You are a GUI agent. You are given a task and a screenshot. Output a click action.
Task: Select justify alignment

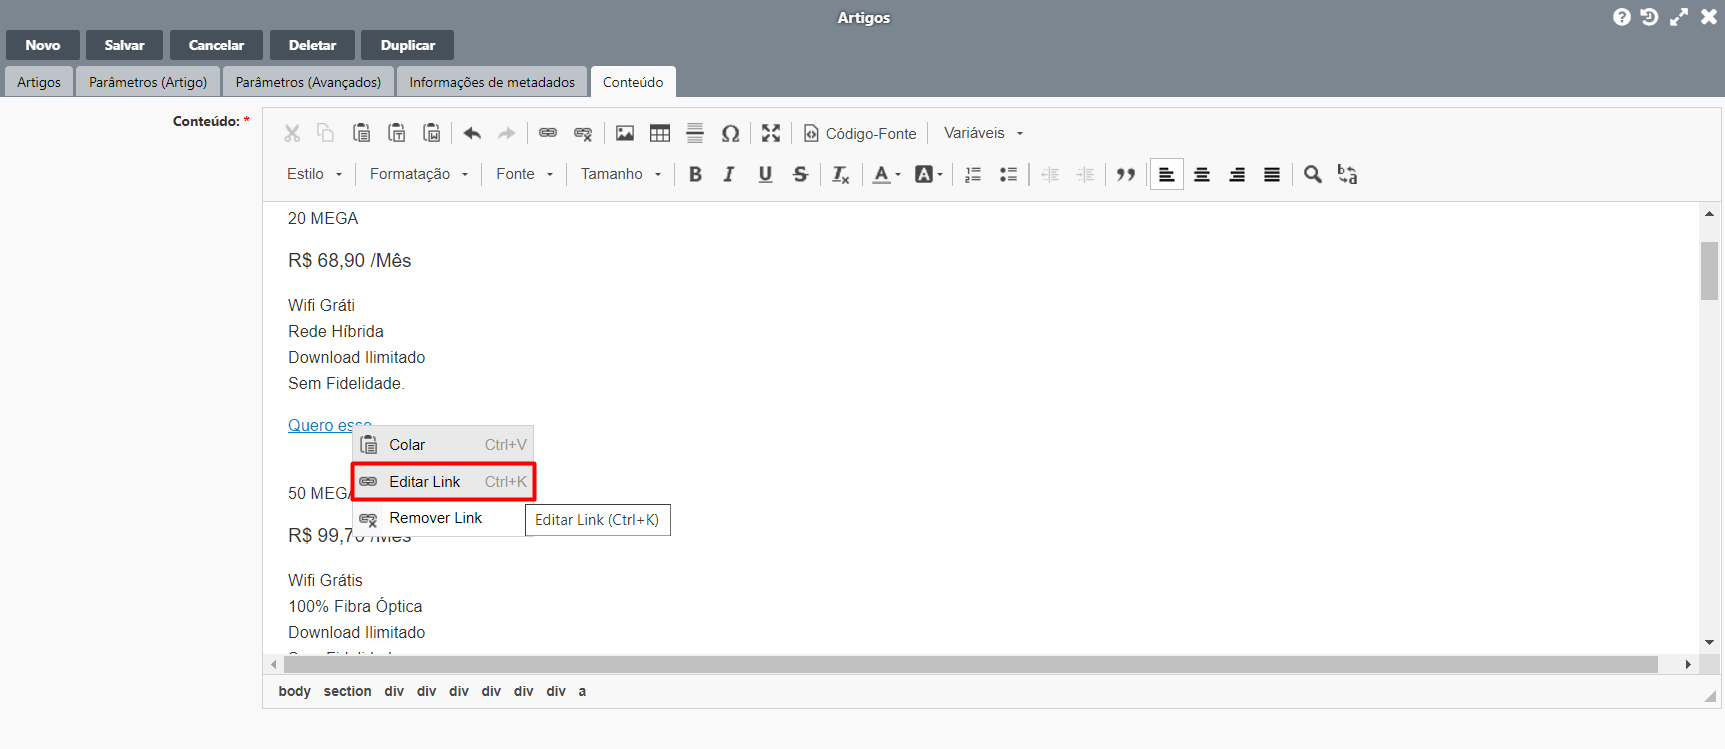(x=1272, y=174)
